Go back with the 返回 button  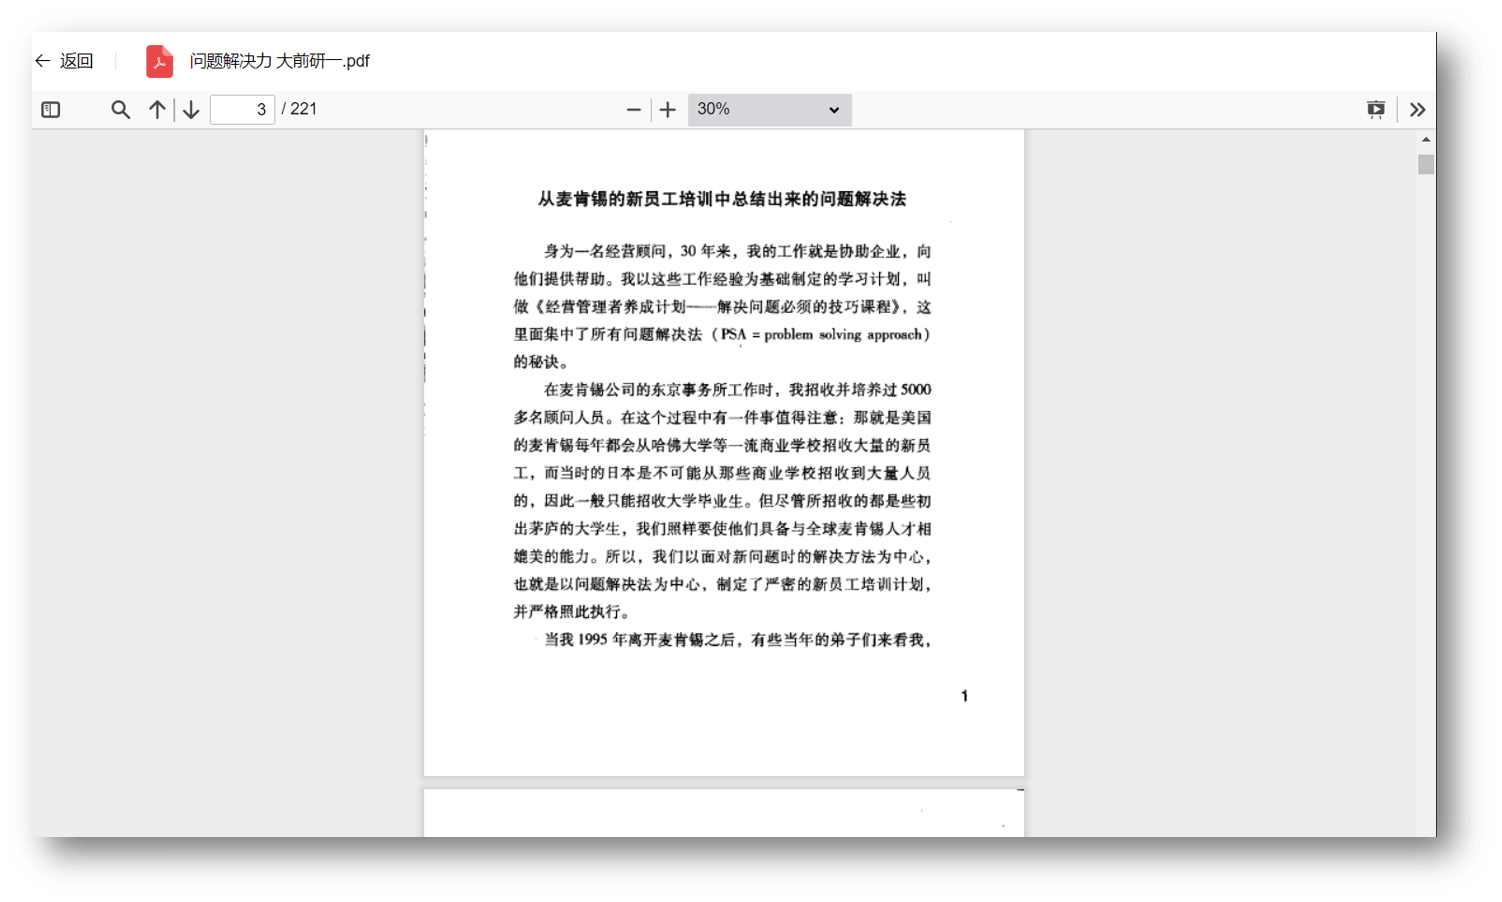tap(65, 61)
